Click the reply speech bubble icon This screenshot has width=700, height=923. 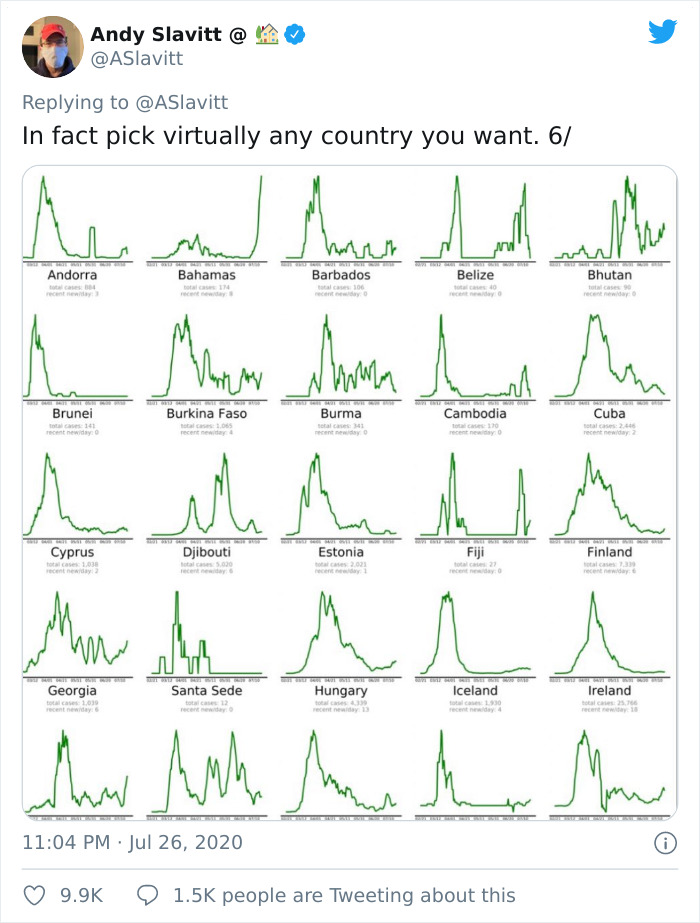[147, 895]
